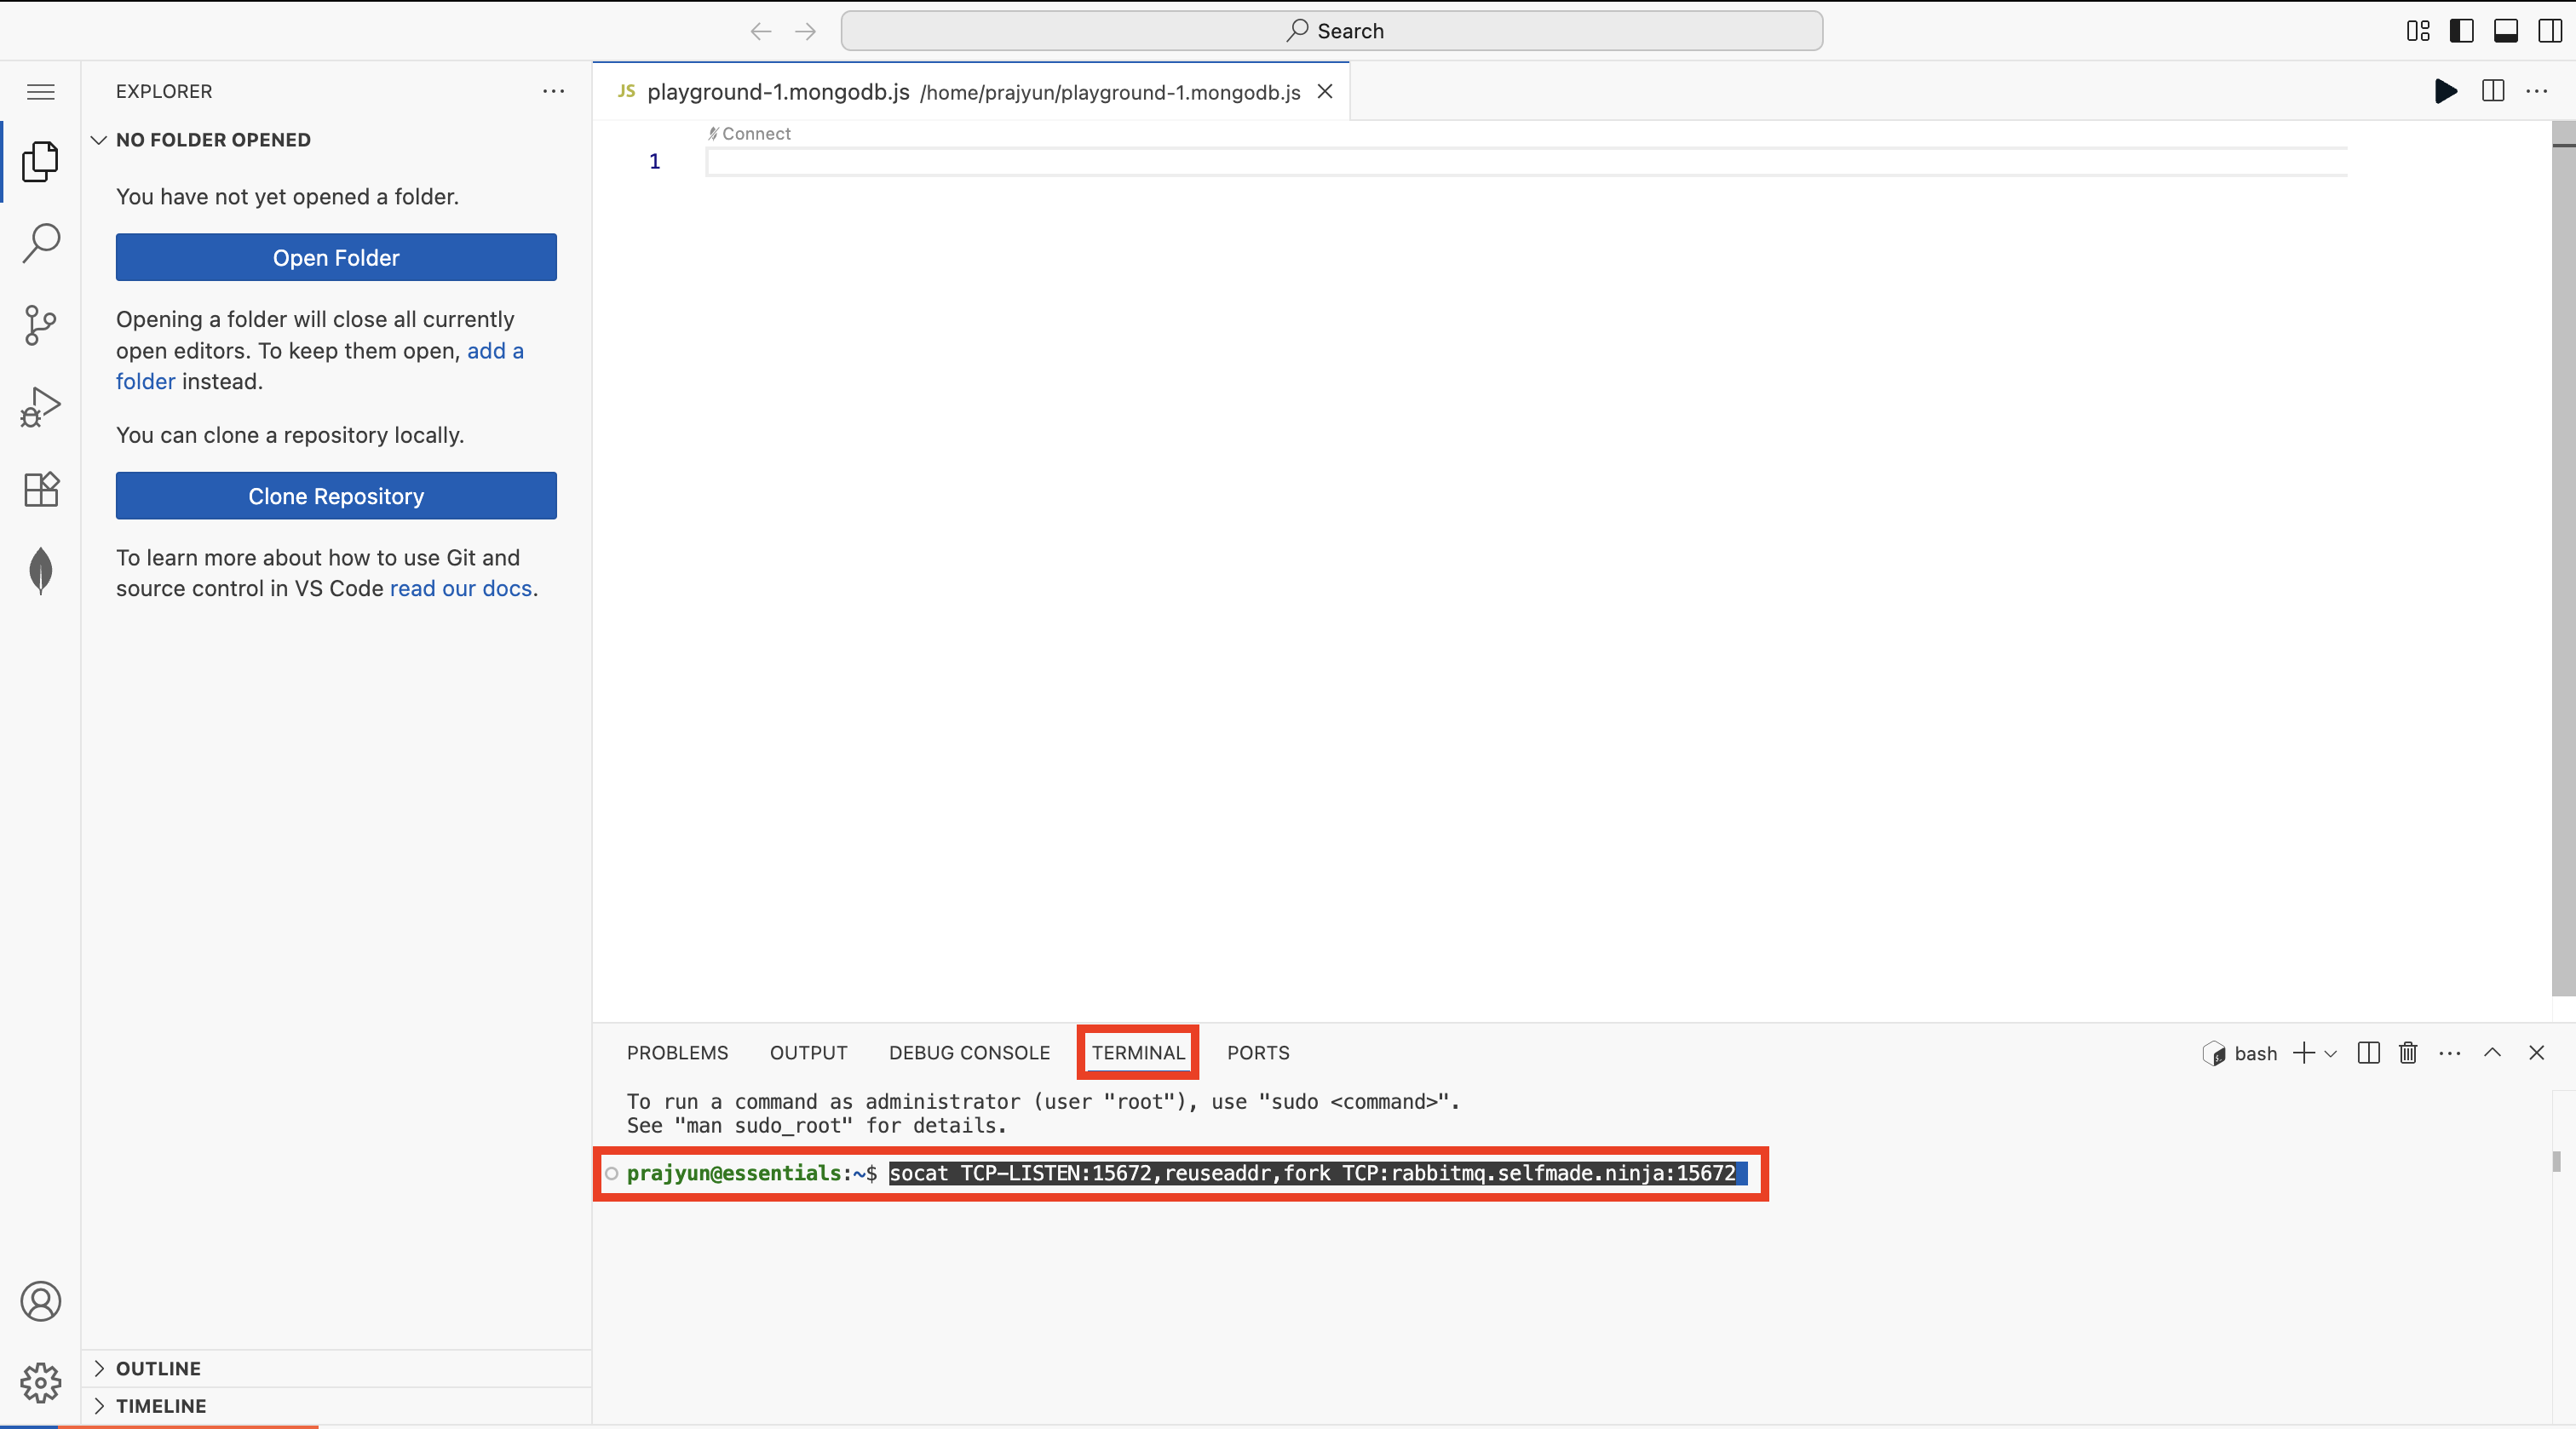
Task: Open the Extensions view
Action: (x=41, y=489)
